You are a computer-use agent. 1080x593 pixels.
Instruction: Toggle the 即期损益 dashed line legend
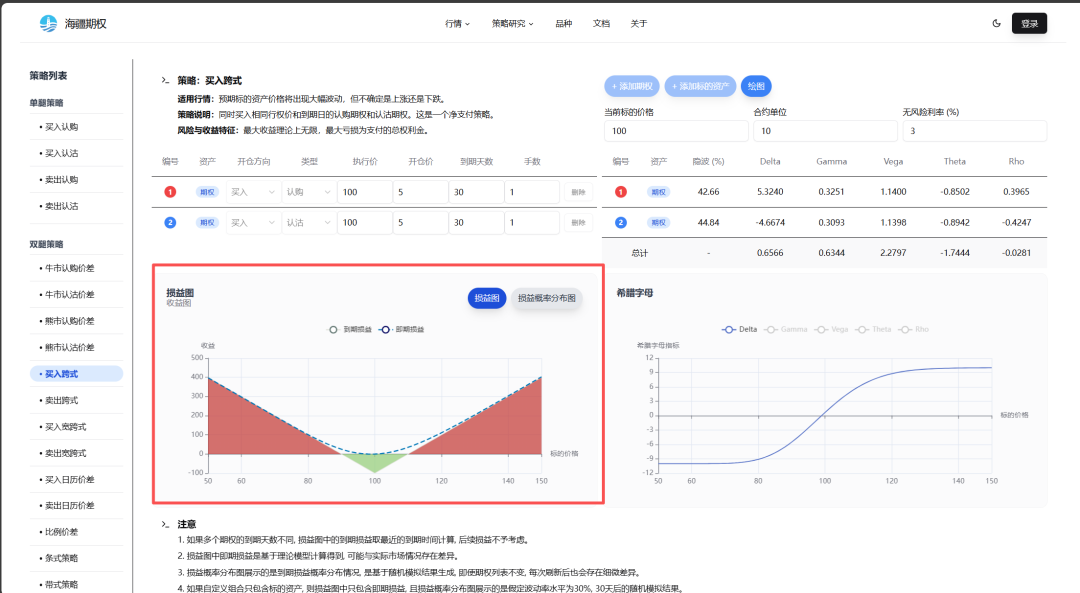pyautogui.click(x=403, y=329)
